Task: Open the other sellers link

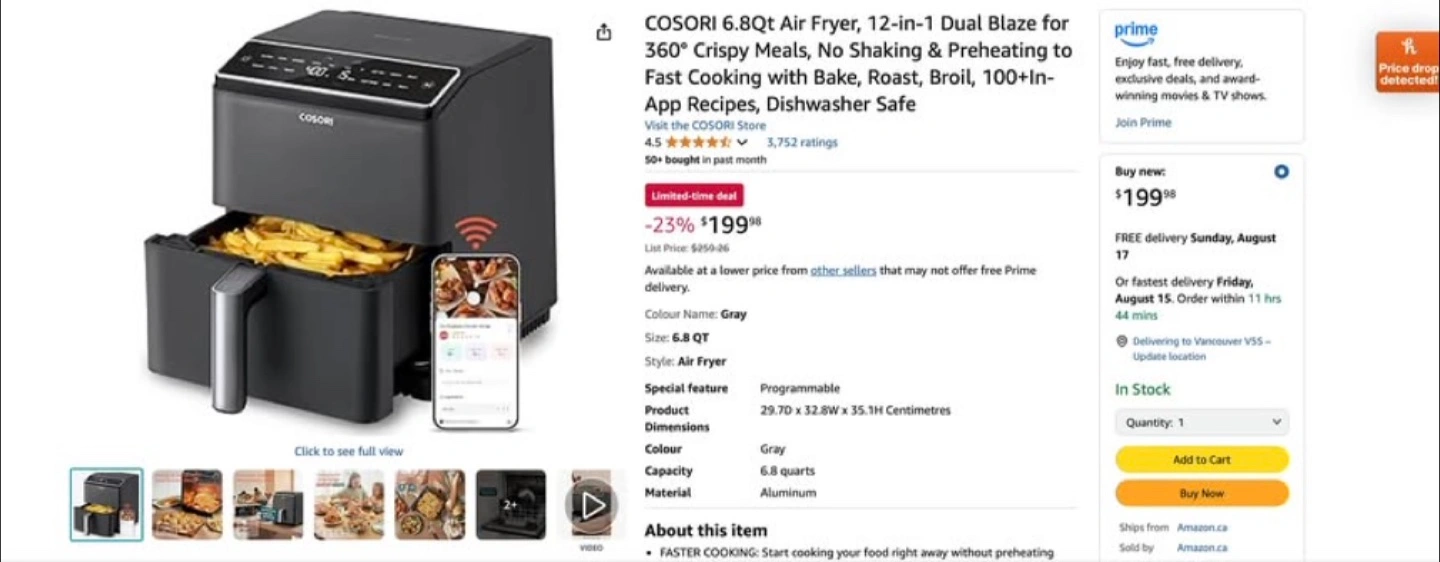Action: (x=843, y=270)
